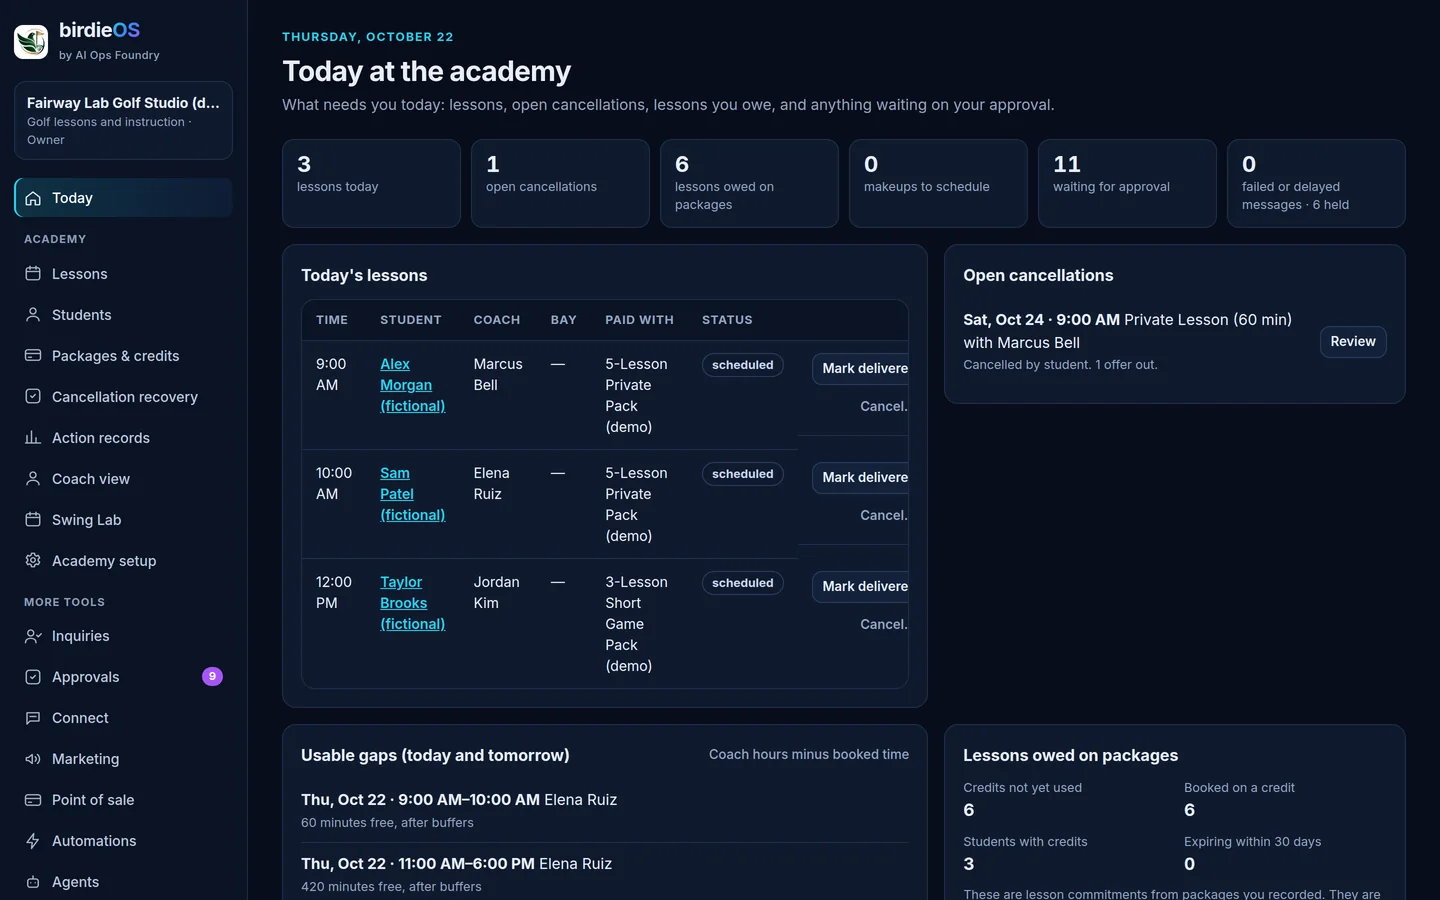Click the Connect chat bubble icon
The width and height of the screenshot is (1440, 900).
pyautogui.click(x=33, y=718)
